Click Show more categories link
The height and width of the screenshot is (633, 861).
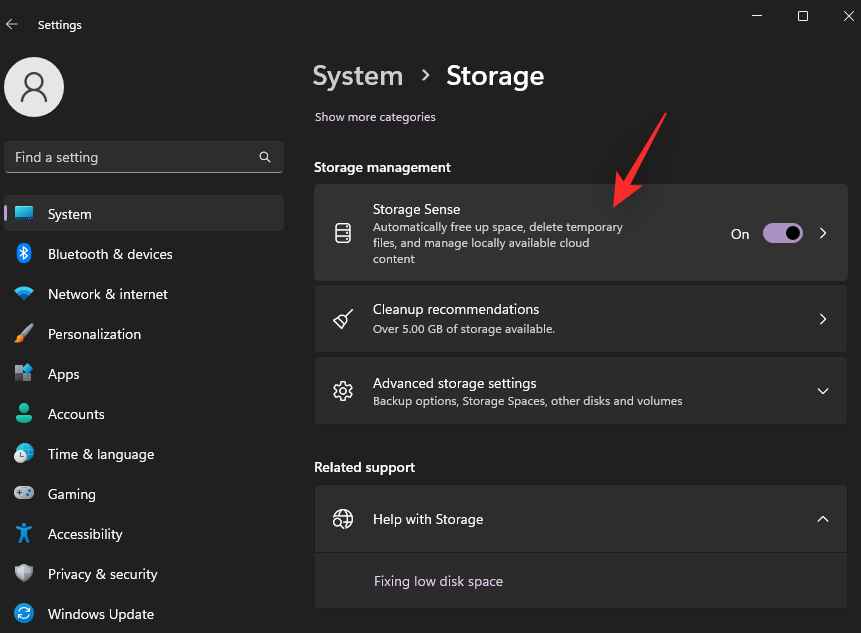pyautogui.click(x=375, y=117)
